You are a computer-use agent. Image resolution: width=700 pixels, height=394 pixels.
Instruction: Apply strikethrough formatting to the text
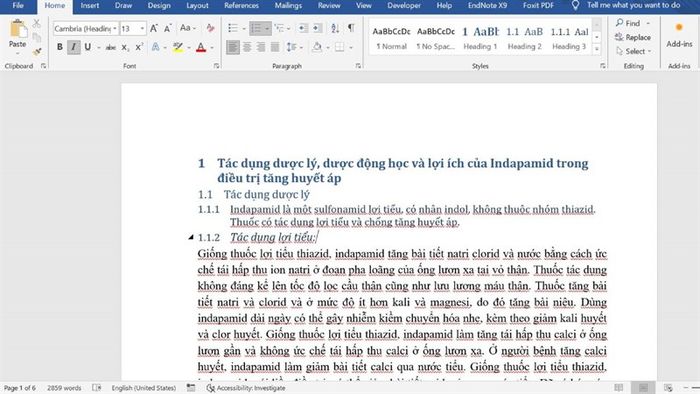tap(111, 47)
